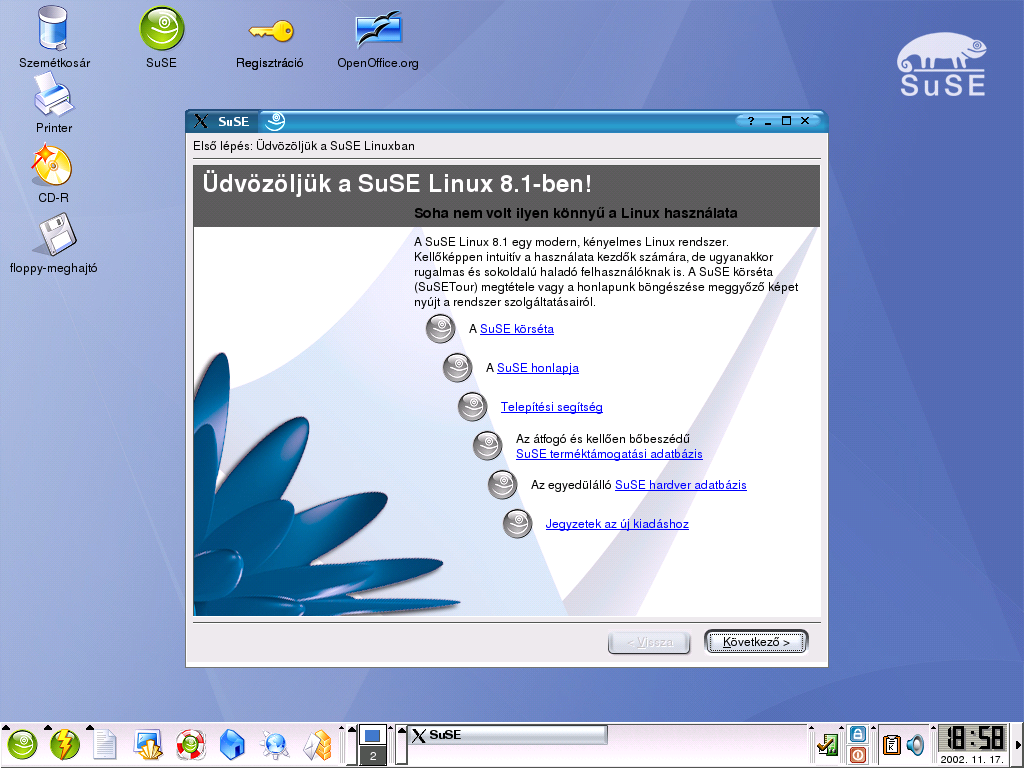The width and height of the screenshot is (1024, 768).
Task: Open the SuSE körséta link
Action: click(x=517, y=329)
